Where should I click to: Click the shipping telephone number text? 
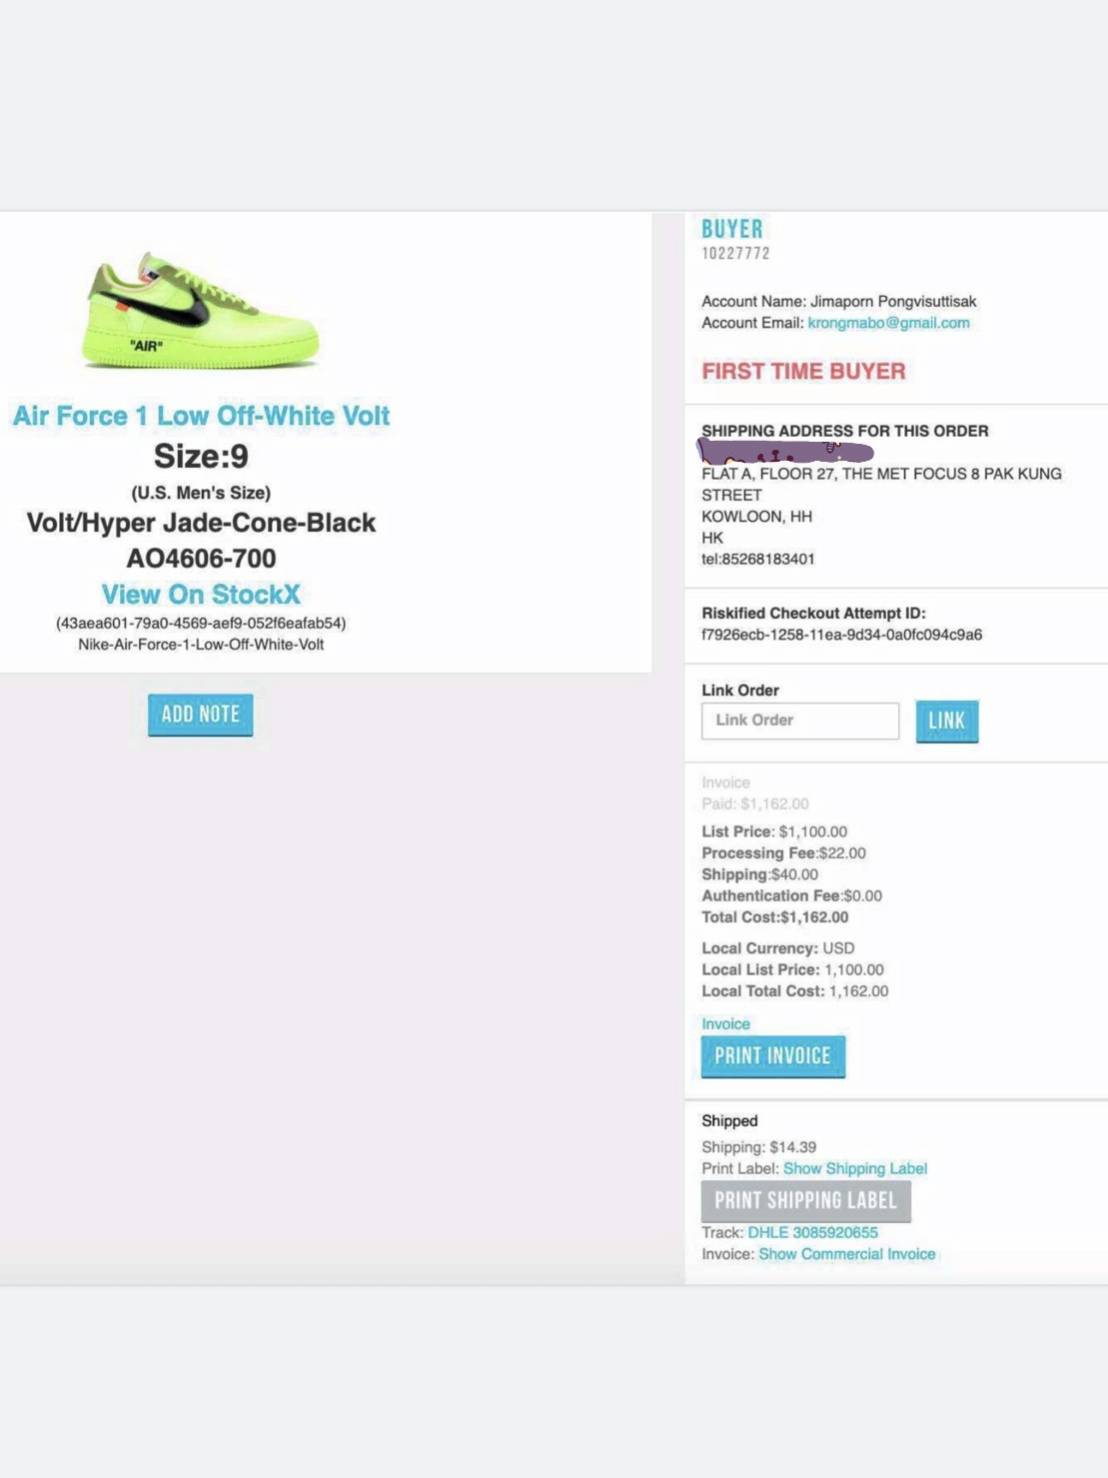758,559
